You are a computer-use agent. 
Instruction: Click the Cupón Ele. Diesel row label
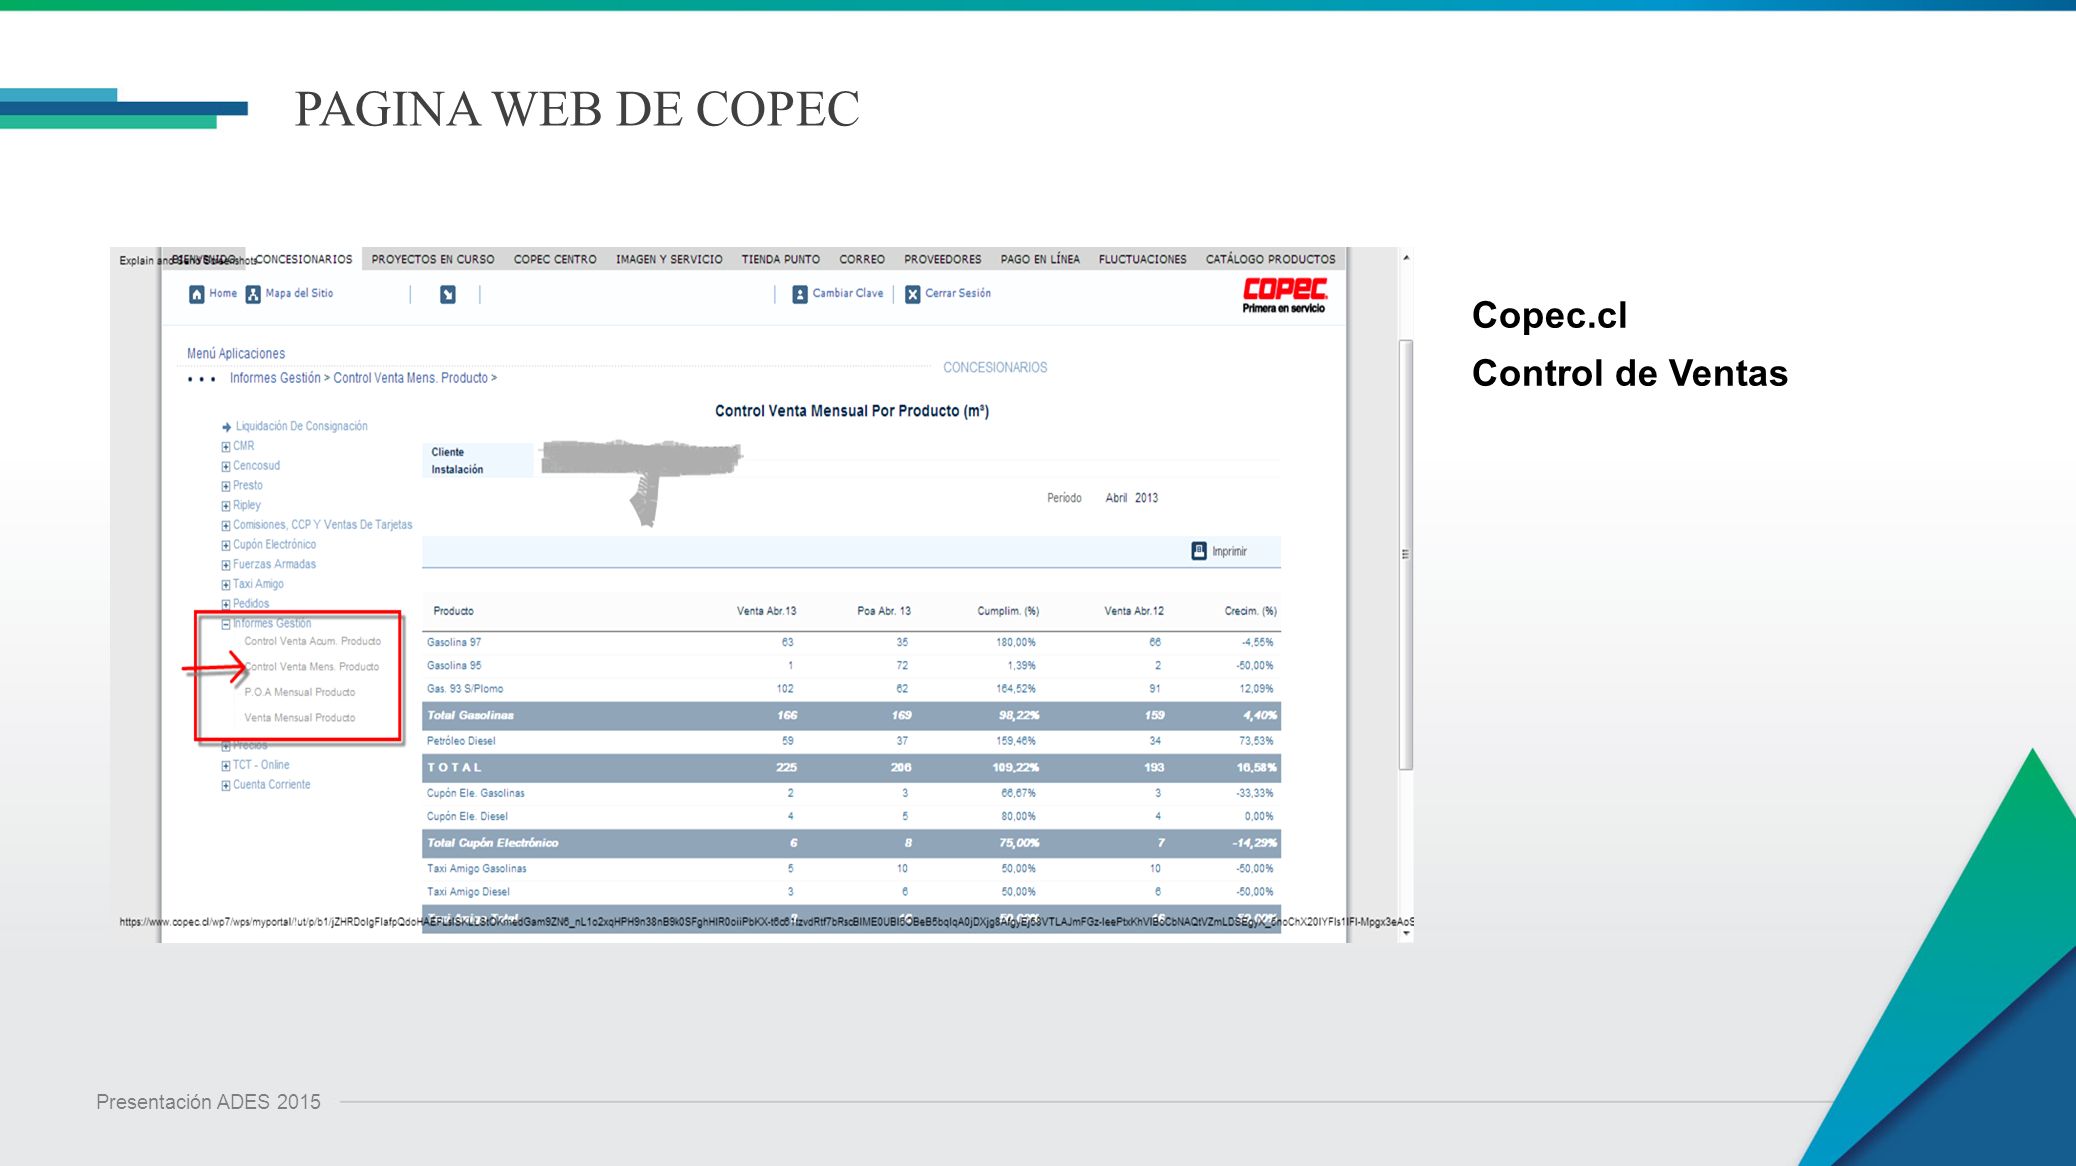tap(467, 817)
